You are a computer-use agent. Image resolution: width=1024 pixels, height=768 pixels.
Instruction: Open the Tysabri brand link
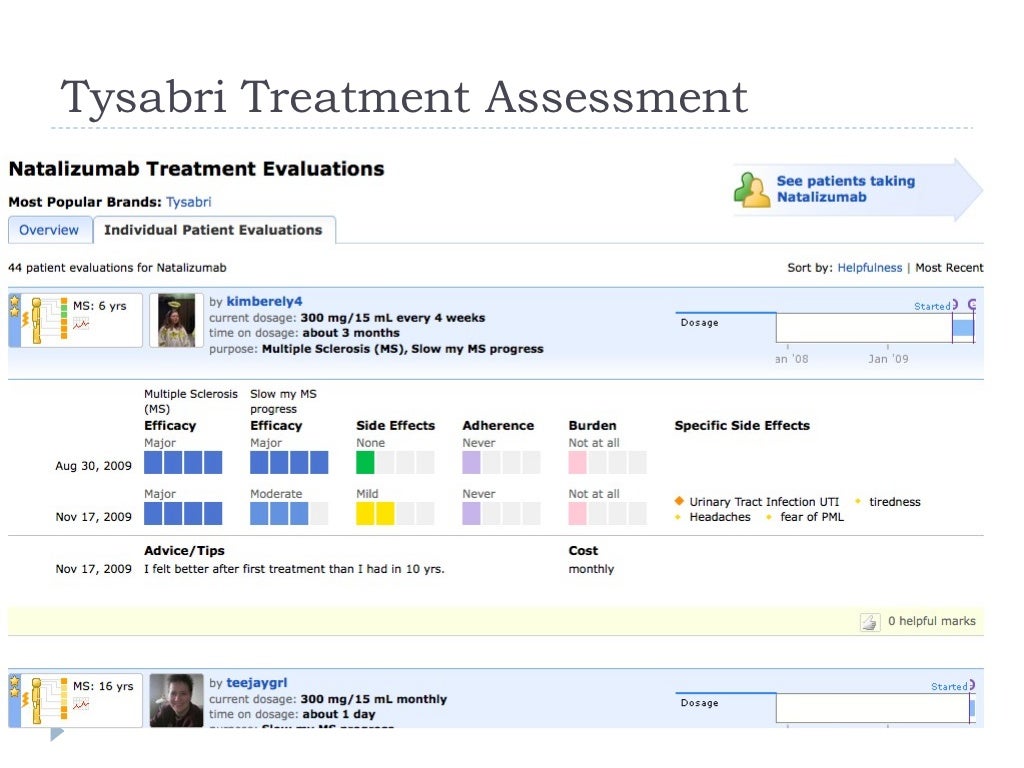coord(188,202)
